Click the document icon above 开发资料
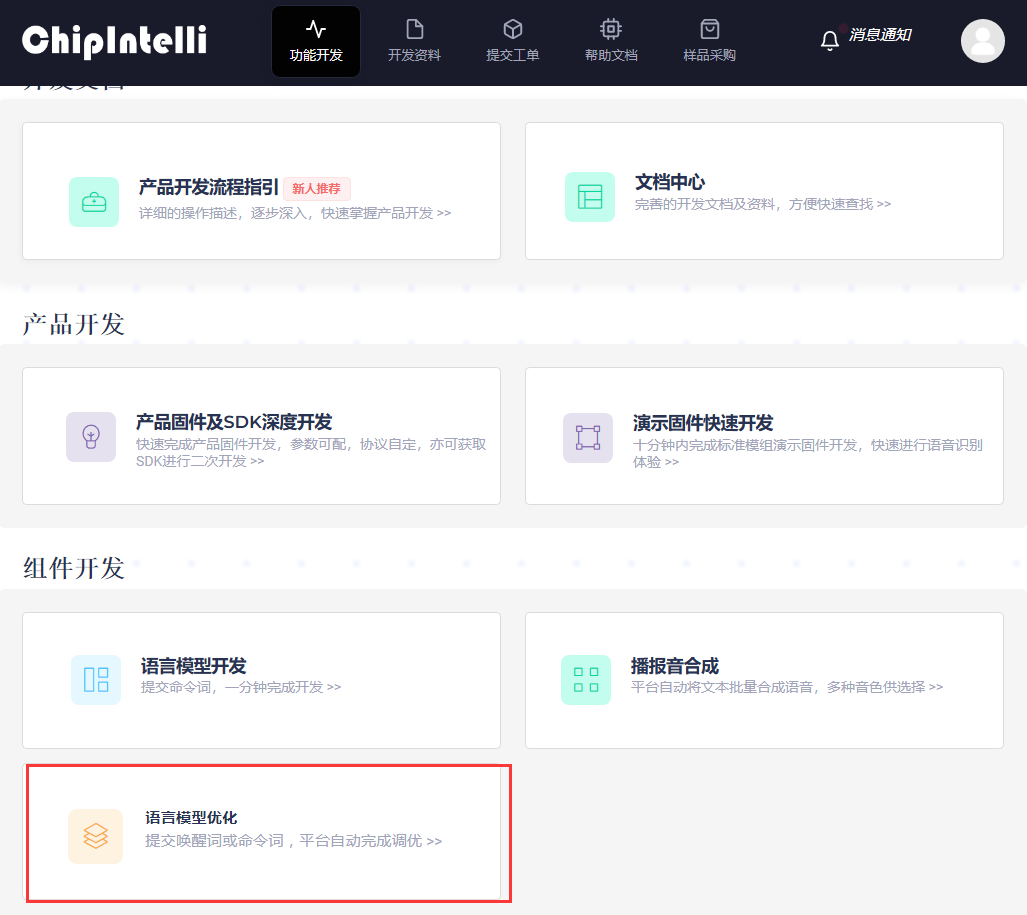 tap(415, 29)
